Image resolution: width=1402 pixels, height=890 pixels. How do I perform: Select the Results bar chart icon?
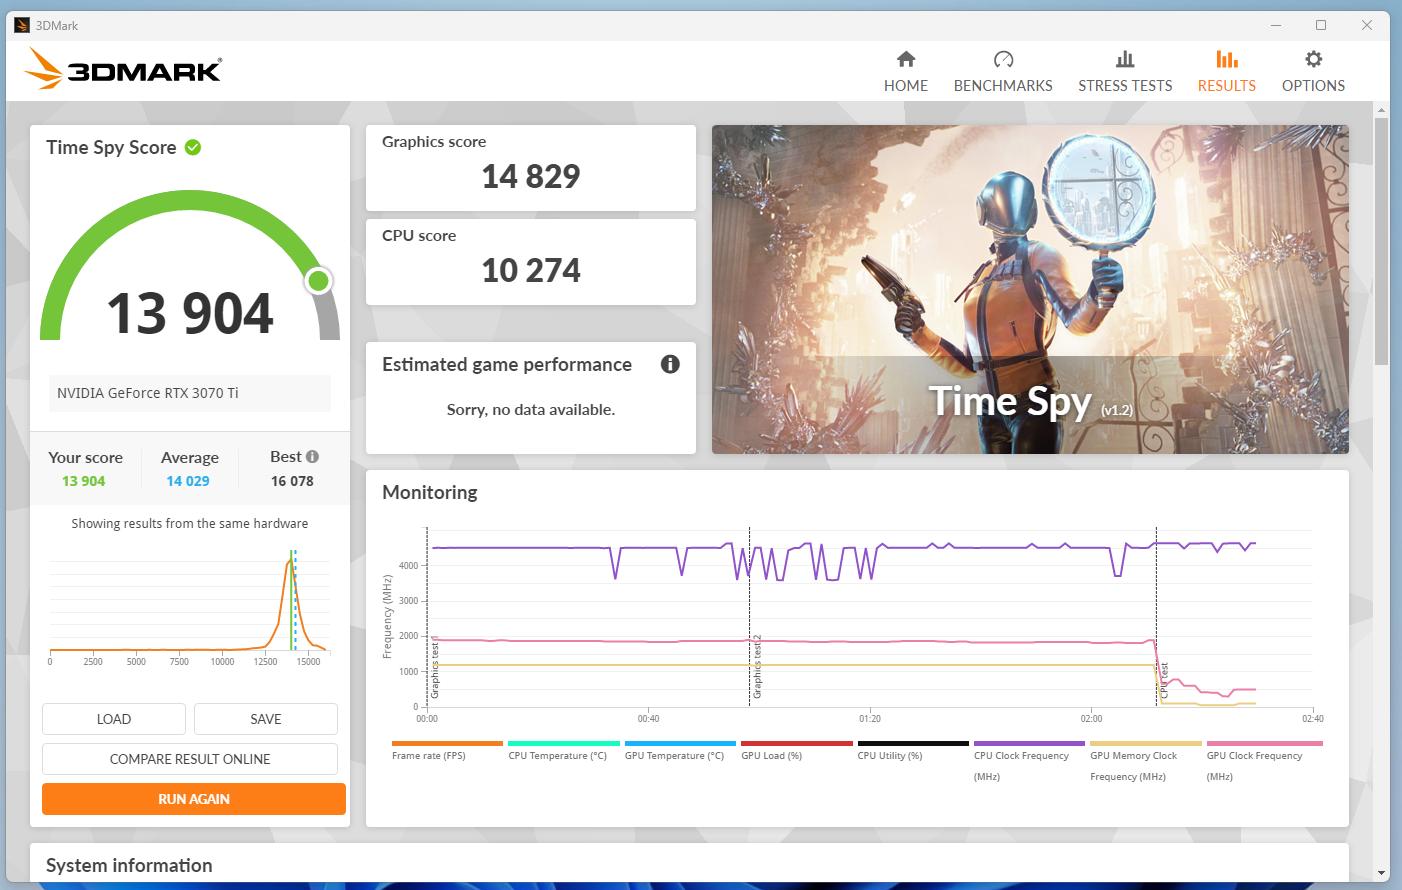(x=1226, y=60)
